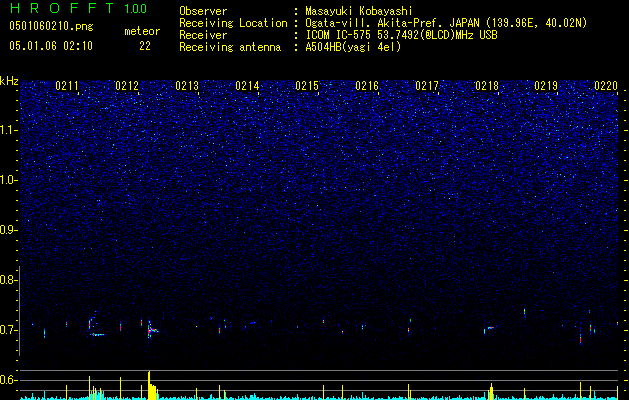Click the 0212 time marker
Image resolution: width=629 pixels, height=400 pixels.
click(127, 86)
